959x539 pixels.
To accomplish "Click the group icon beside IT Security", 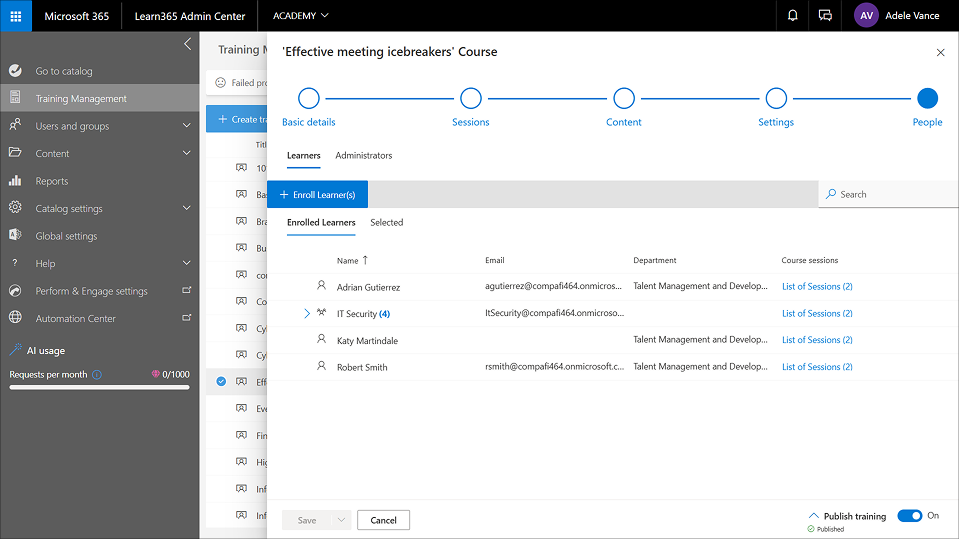I will tap(321, 313).
